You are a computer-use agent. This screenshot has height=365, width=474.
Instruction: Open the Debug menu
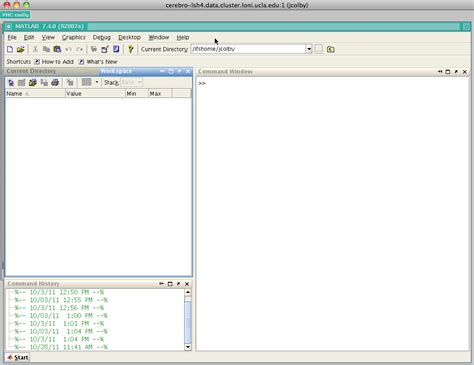102,37
